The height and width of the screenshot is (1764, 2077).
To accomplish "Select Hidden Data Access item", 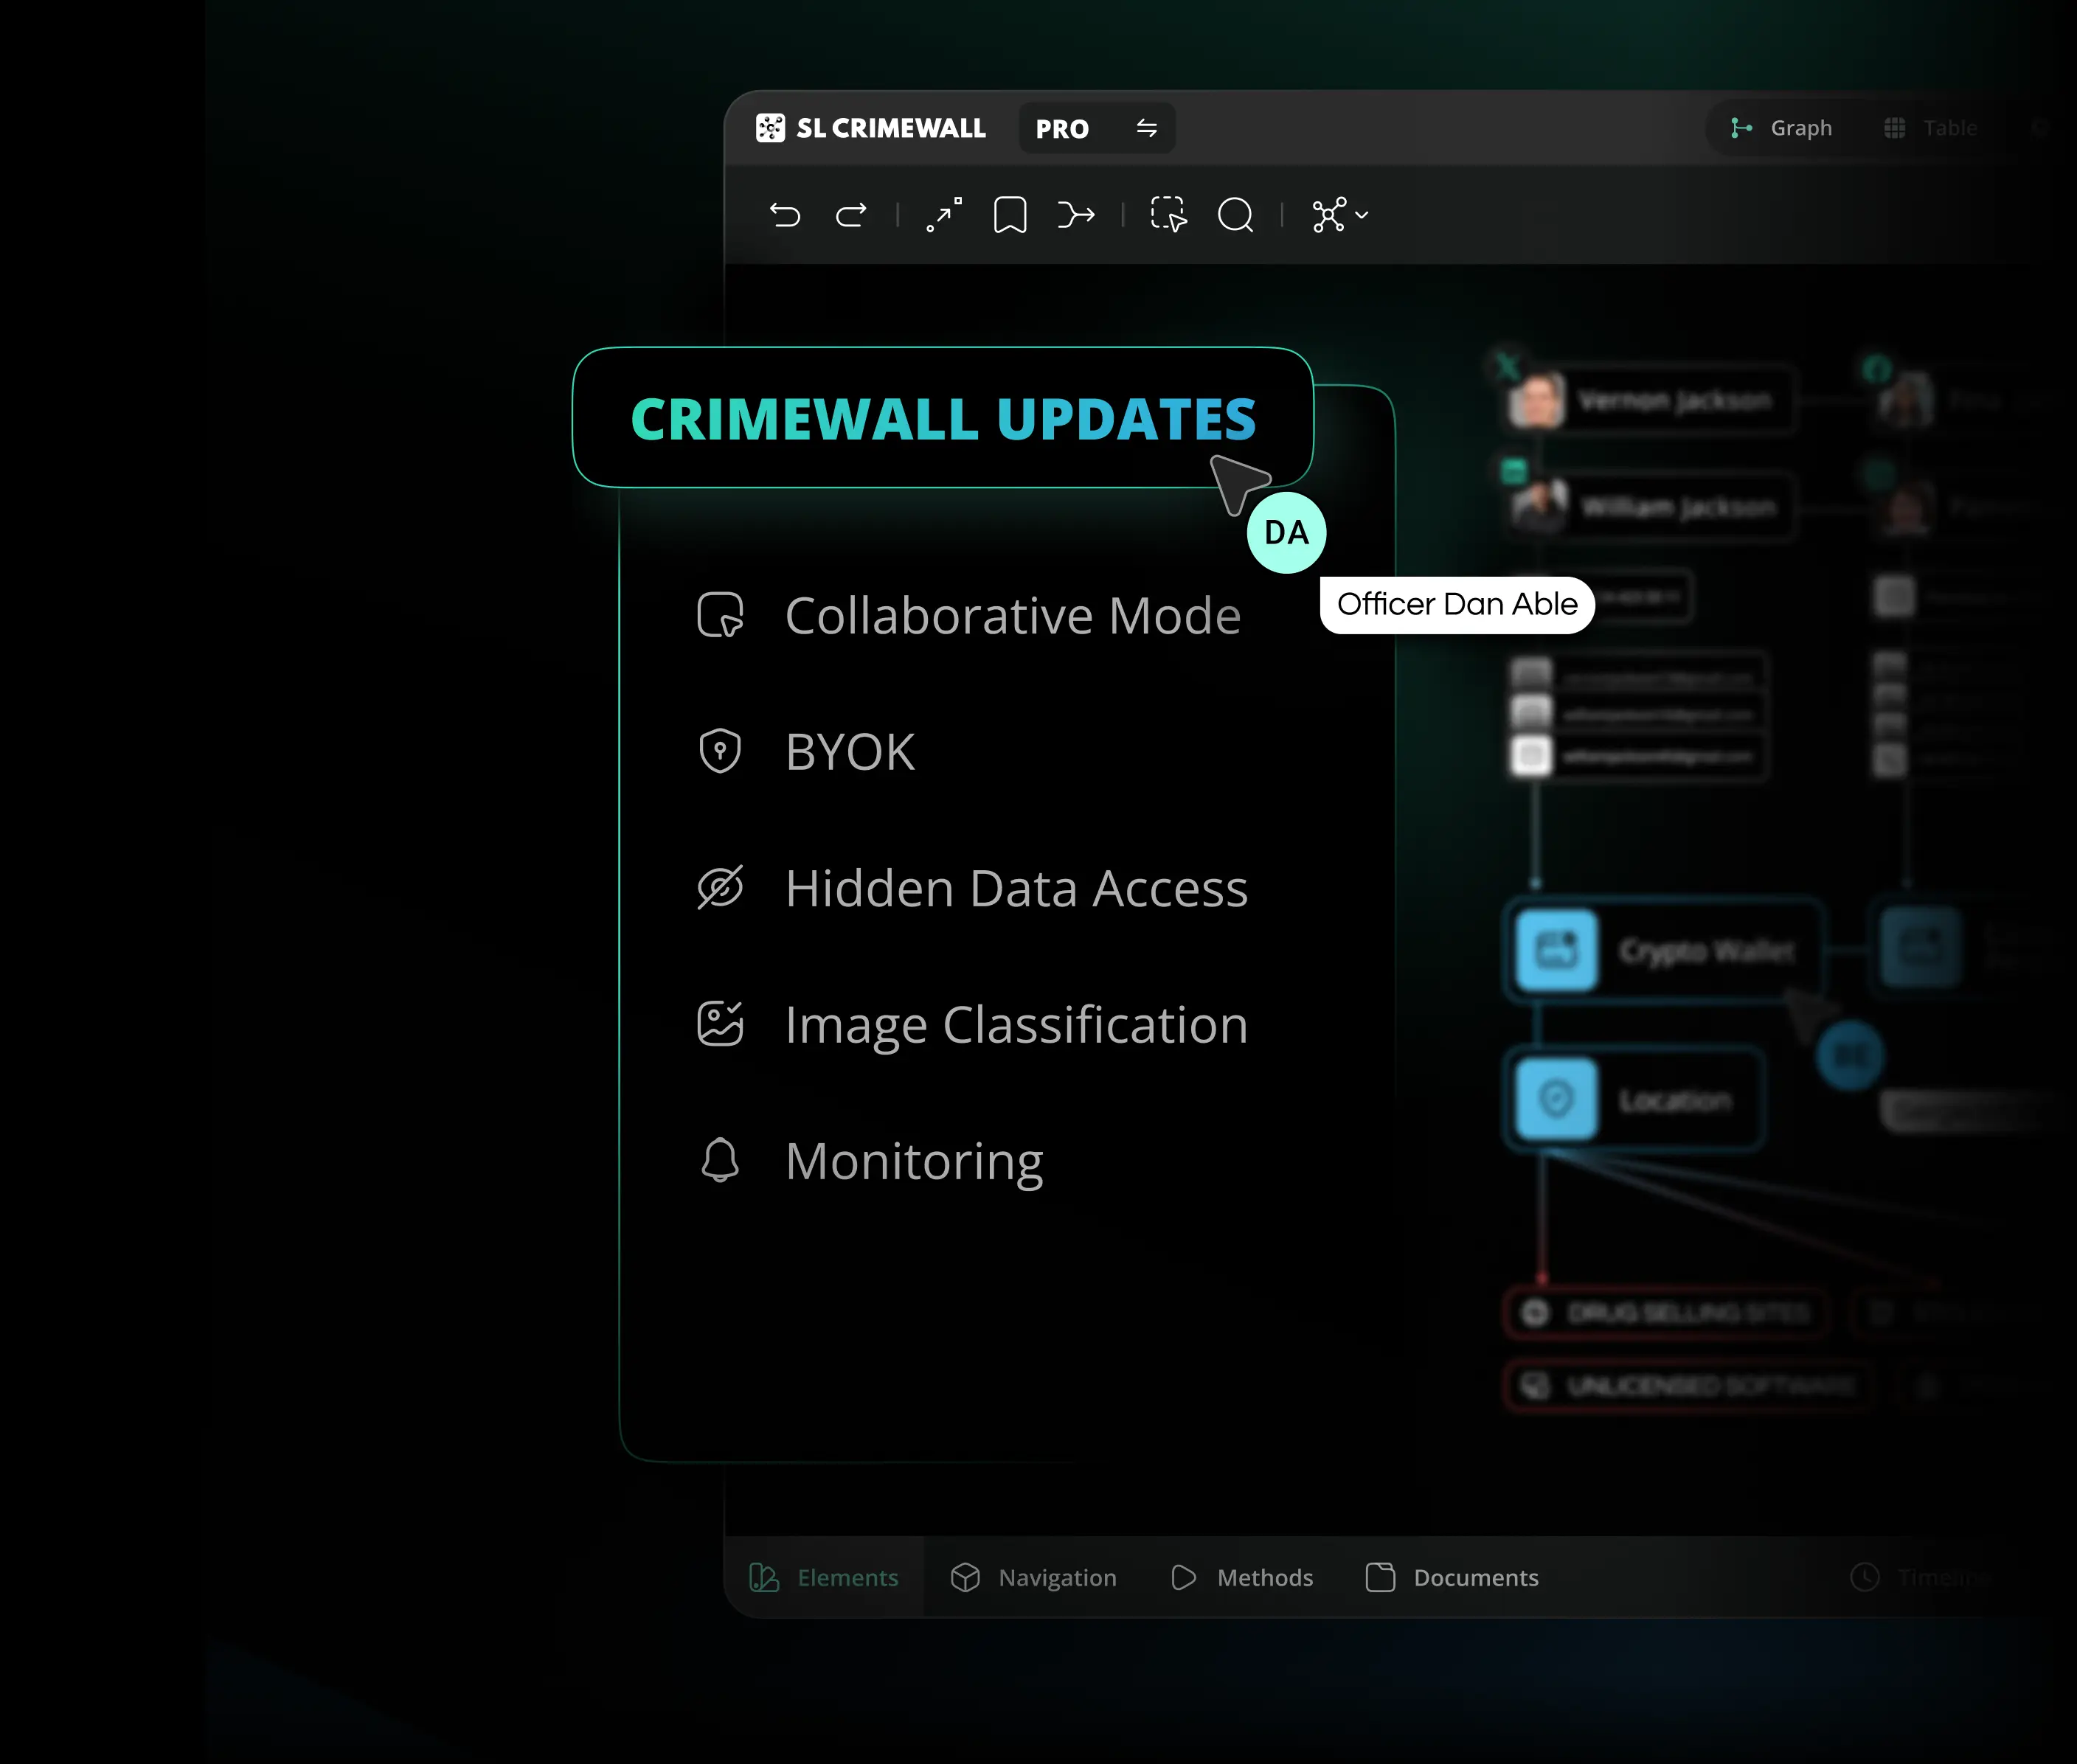I will pos(1015,888).
